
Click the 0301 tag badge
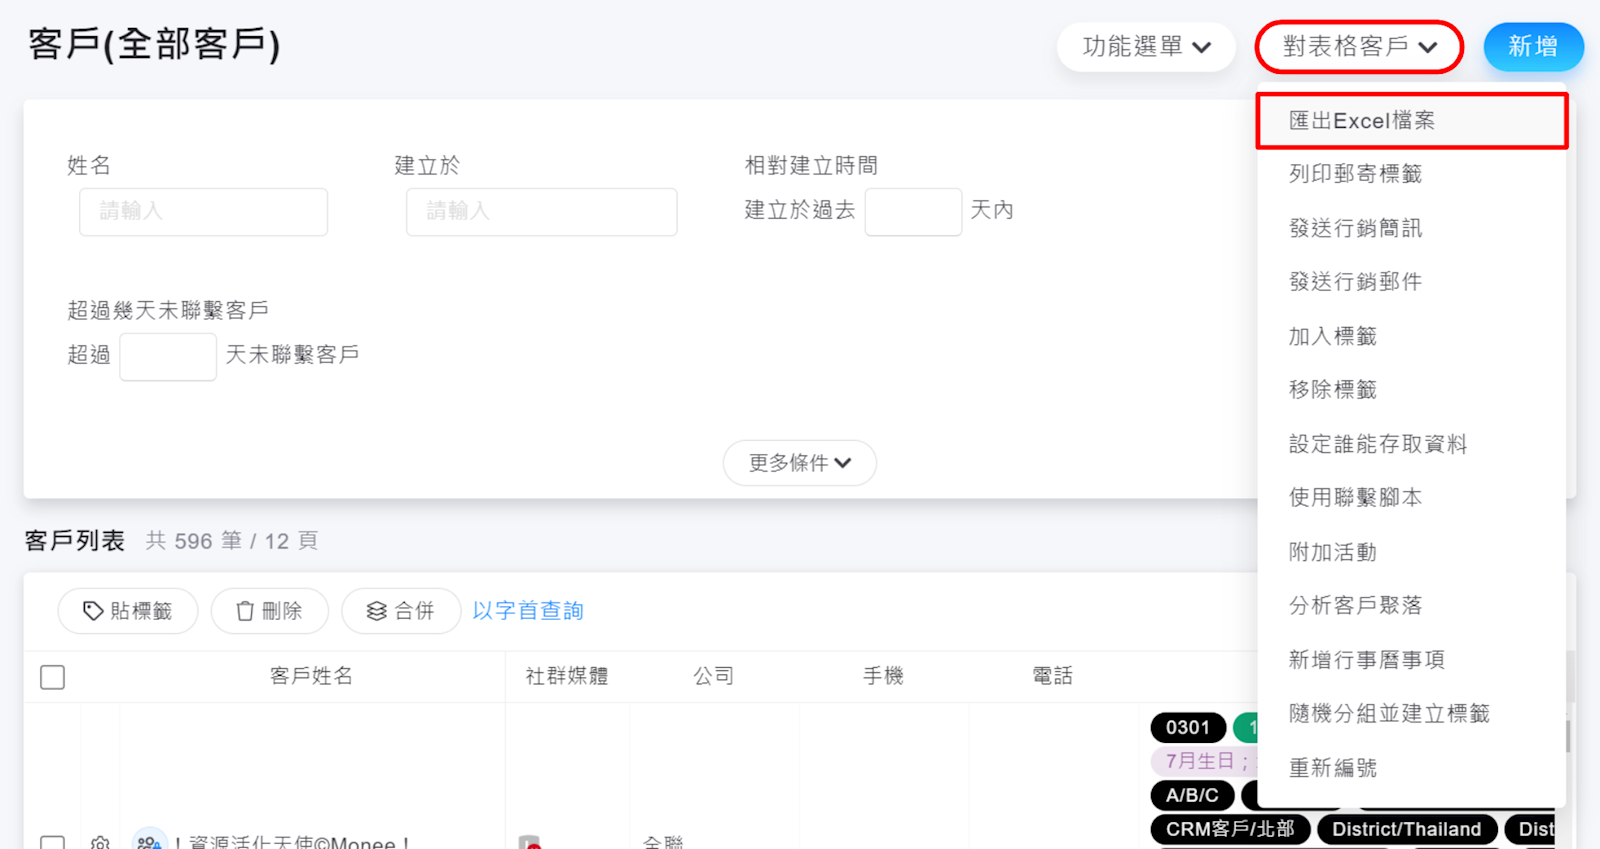click(1188, 728)
